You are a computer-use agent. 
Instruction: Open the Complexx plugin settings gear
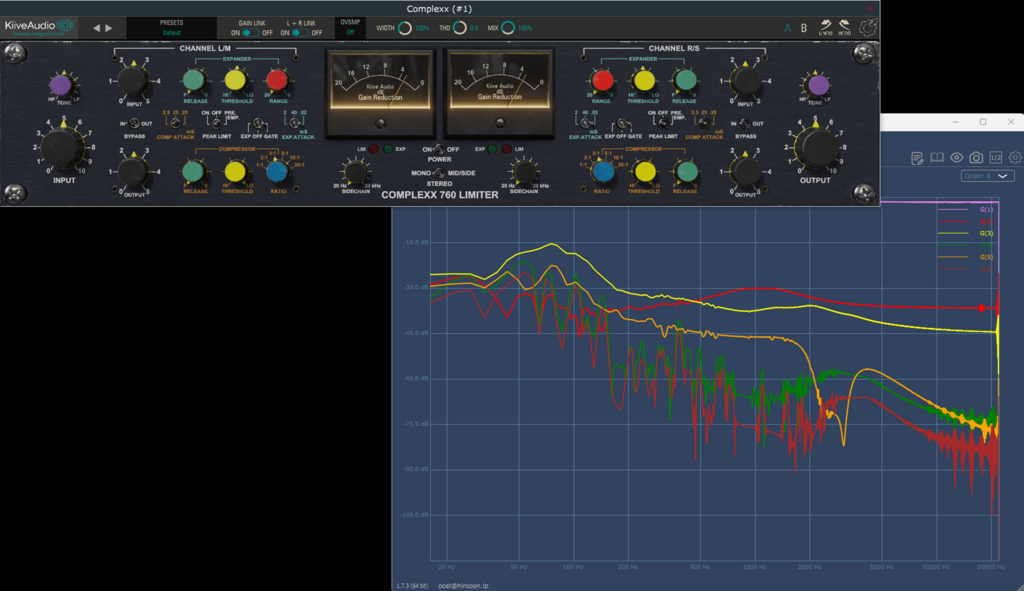pyautogui.click(x=868, y=28)
